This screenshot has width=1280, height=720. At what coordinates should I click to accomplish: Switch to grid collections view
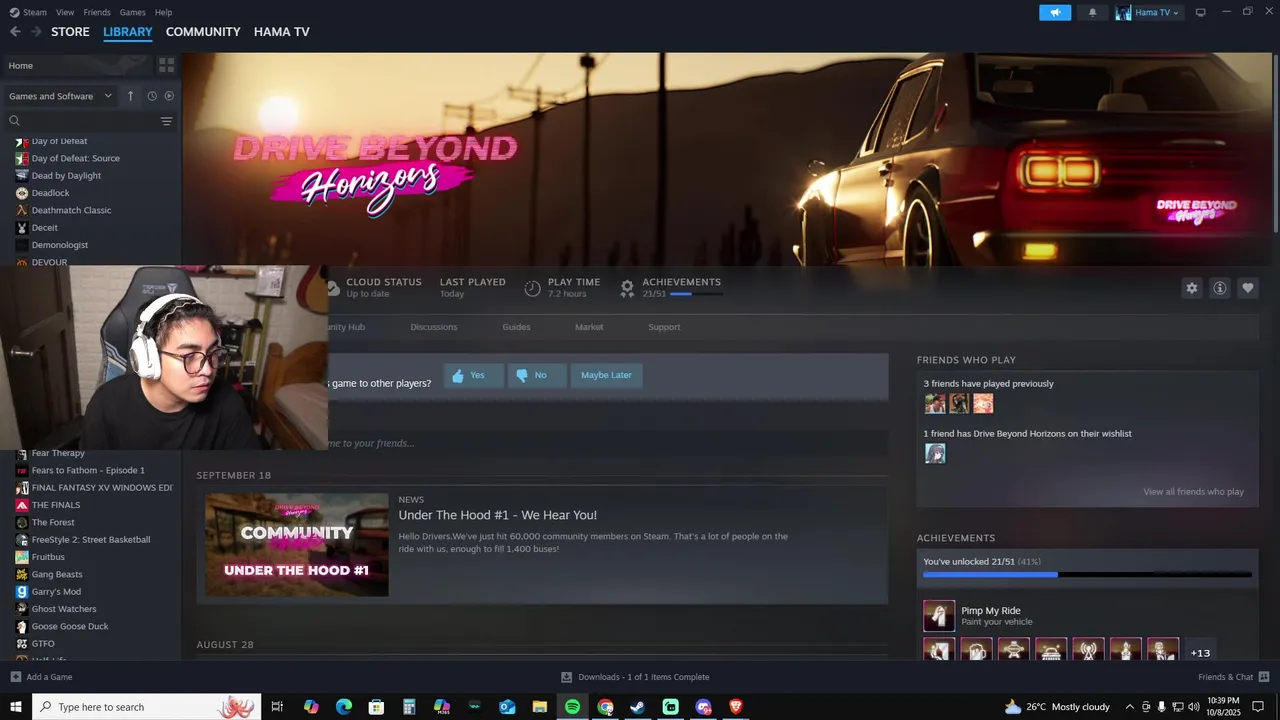[167, 65]
